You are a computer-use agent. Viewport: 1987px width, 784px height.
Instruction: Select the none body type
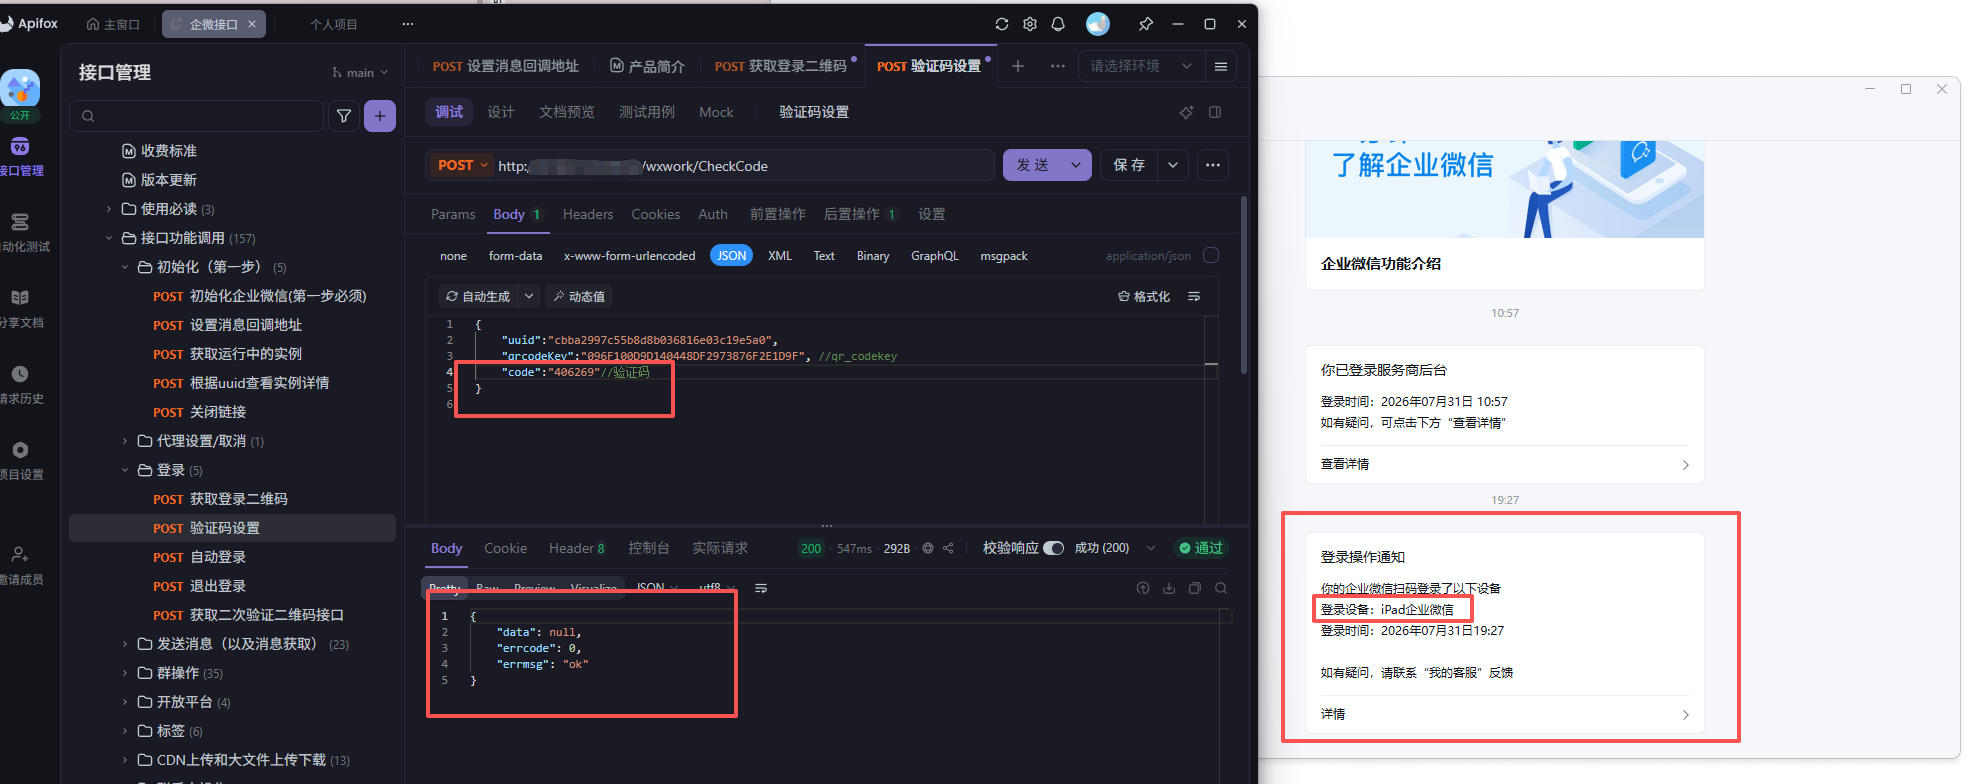(453, 256)
